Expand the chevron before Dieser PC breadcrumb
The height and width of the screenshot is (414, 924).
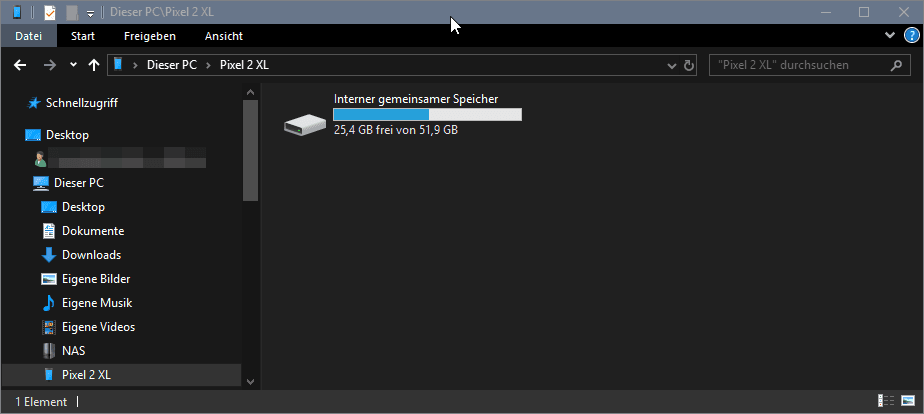point(135,65)
